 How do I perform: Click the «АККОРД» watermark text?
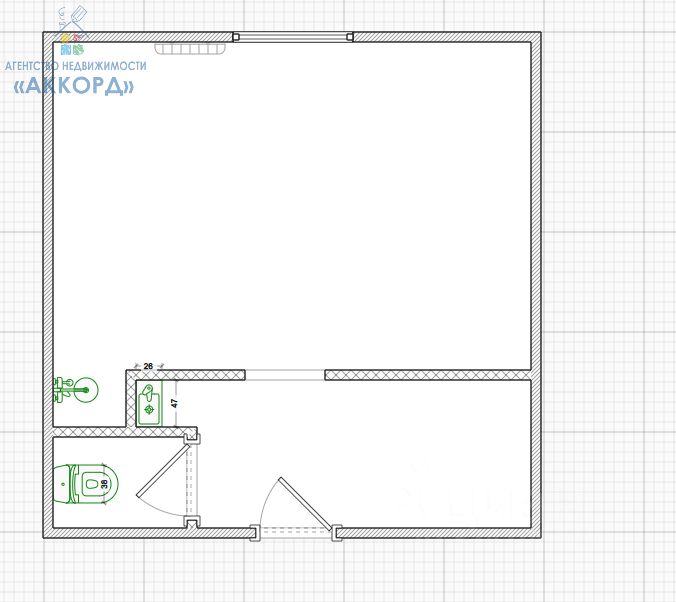[x=74, y=86]
